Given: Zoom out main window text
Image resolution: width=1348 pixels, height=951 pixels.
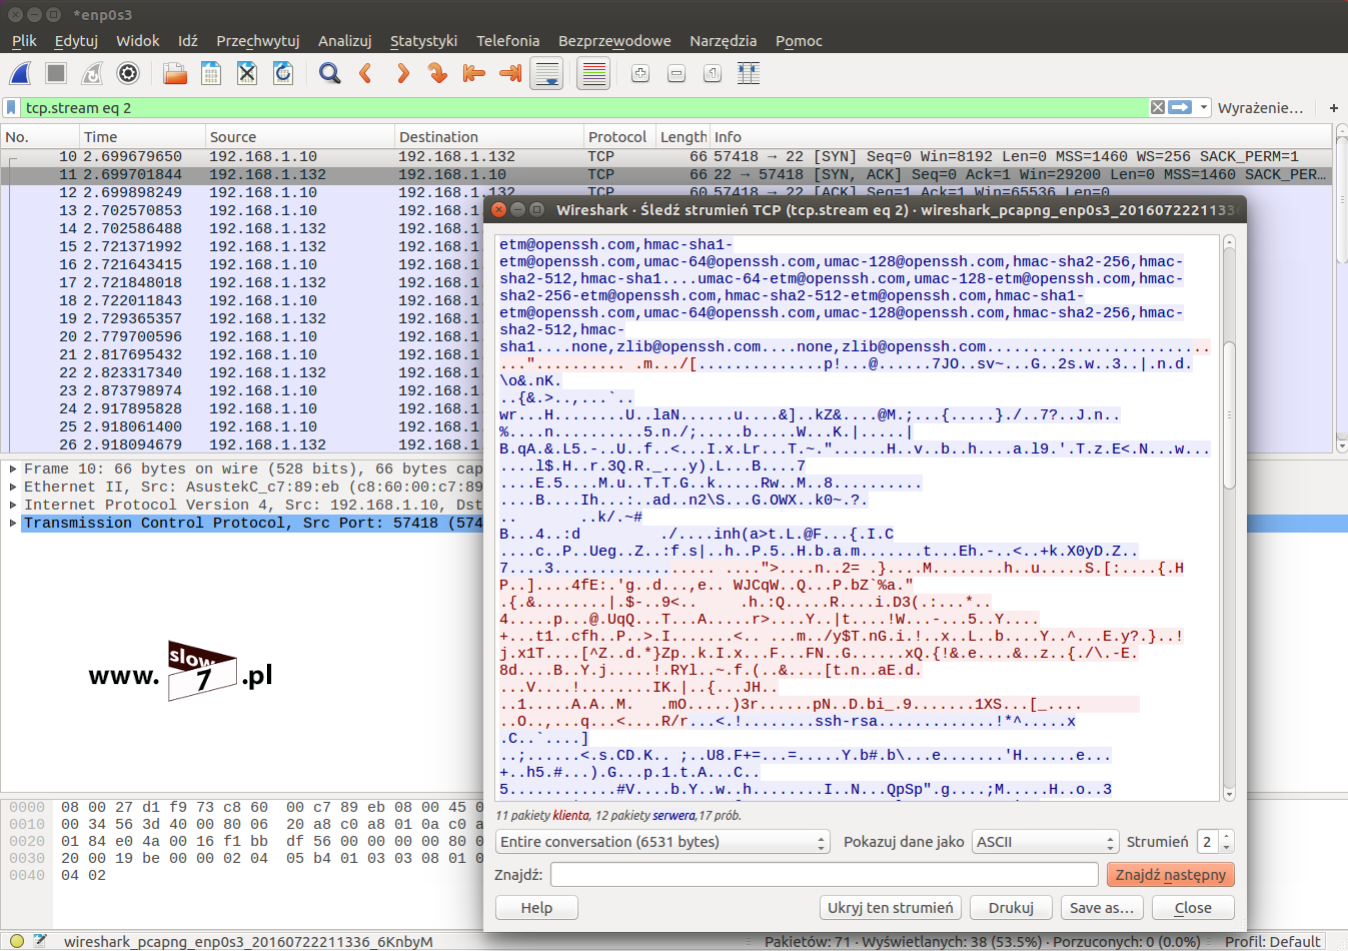Looking at the screenshot, I should [676, 73].
